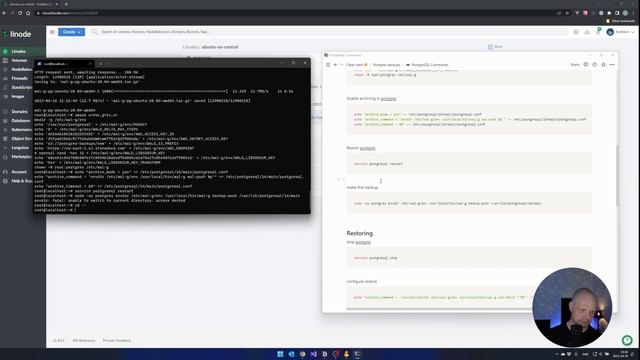The height and width of the screenshot is (360, 640).
Task: Click the 'configure restore' text
Action: coord(362,282)
